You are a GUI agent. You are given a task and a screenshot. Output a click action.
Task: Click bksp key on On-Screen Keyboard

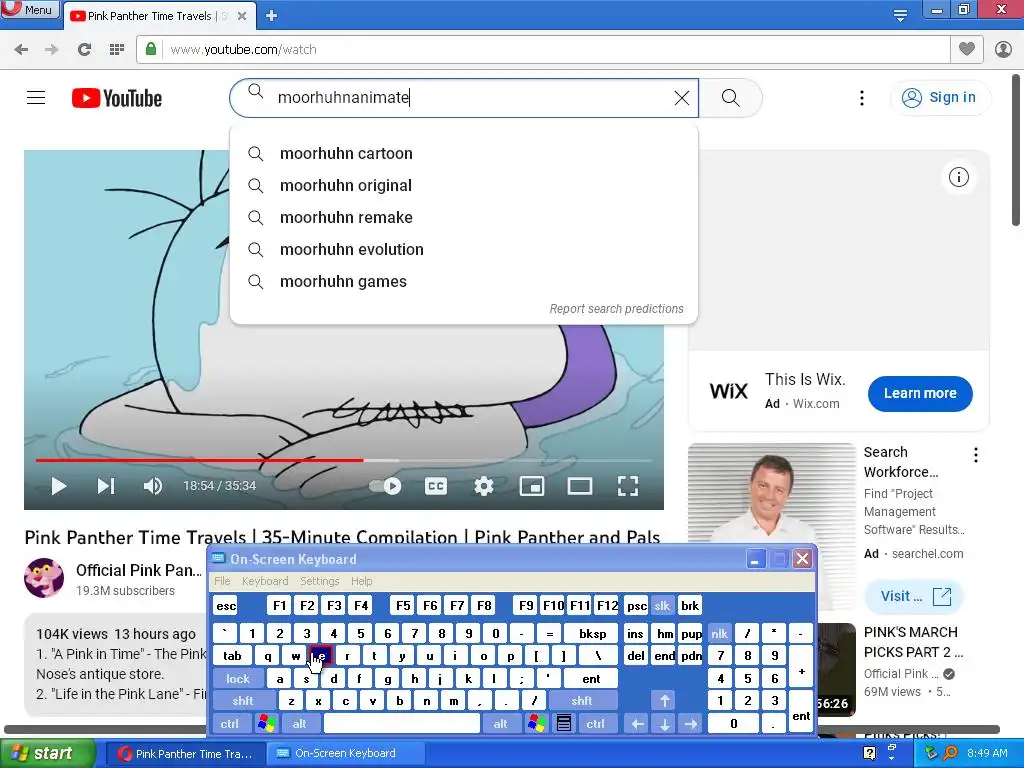point(592,633)
